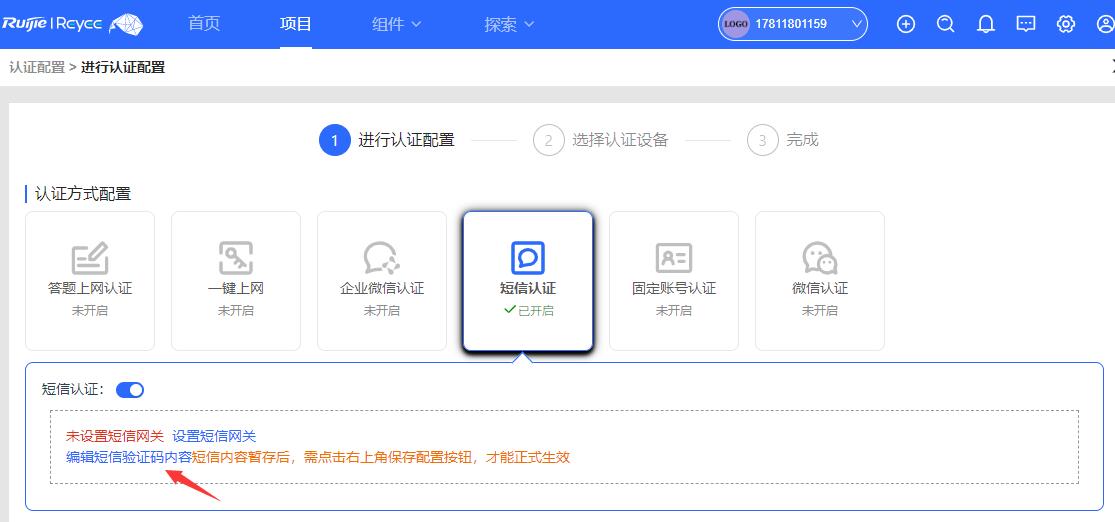The image size is (1115, 522).
Task: Go to the 首页 tab
Action: [204, 24]
